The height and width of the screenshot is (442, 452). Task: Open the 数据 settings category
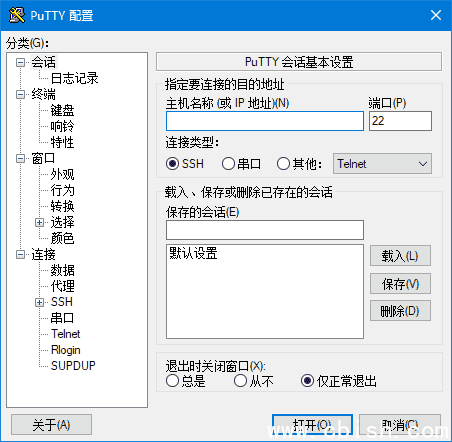coord(62,270)
